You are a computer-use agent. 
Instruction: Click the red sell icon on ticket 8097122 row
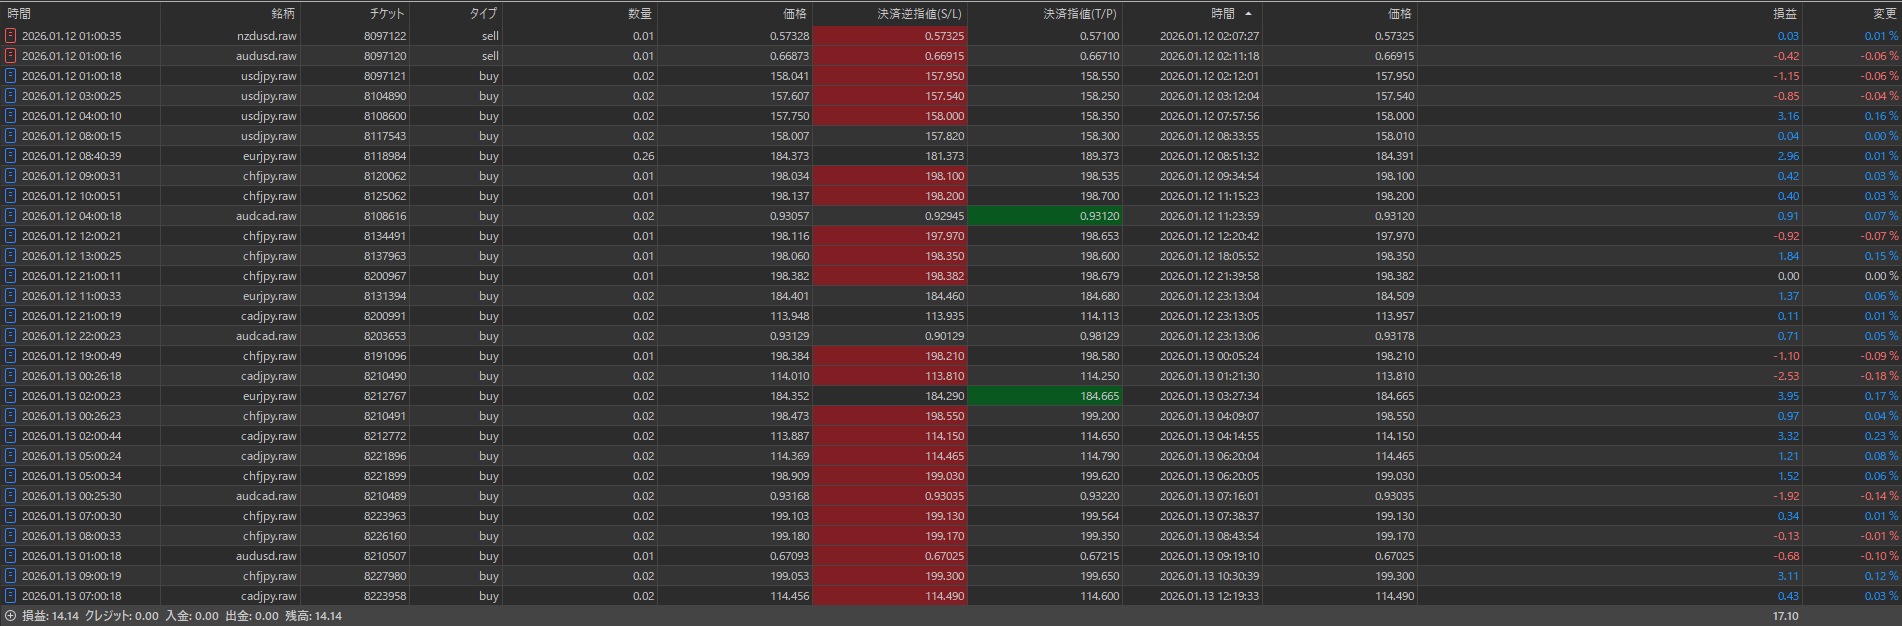pyautogui.click(x=10, y=36)
